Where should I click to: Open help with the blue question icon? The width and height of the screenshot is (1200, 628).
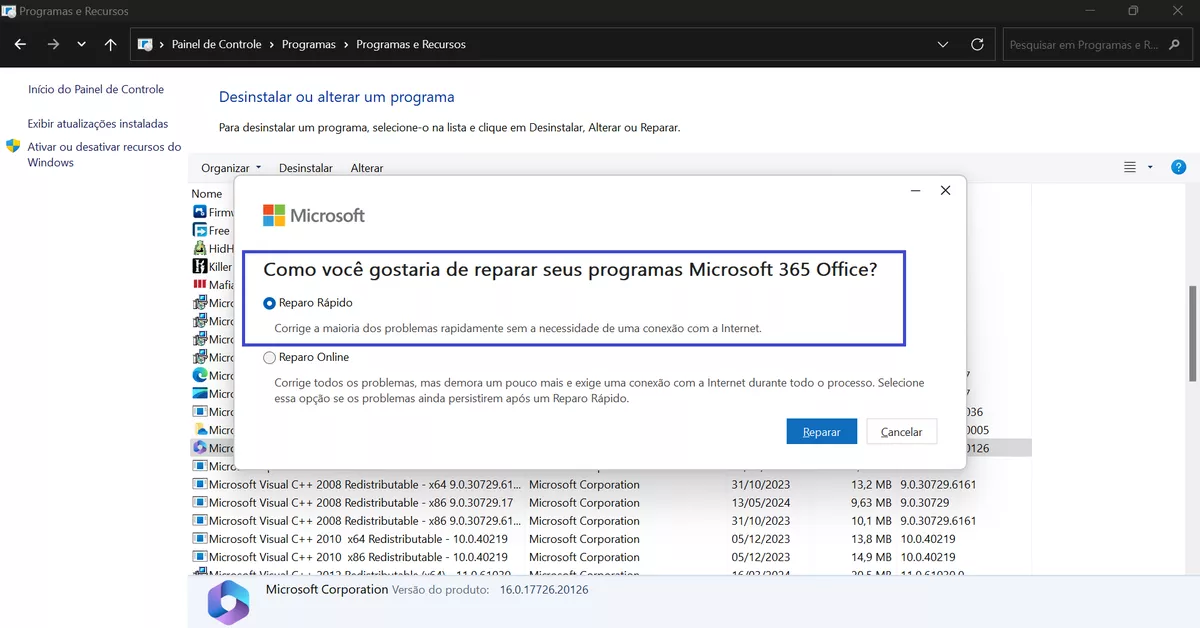(1178, 167)
